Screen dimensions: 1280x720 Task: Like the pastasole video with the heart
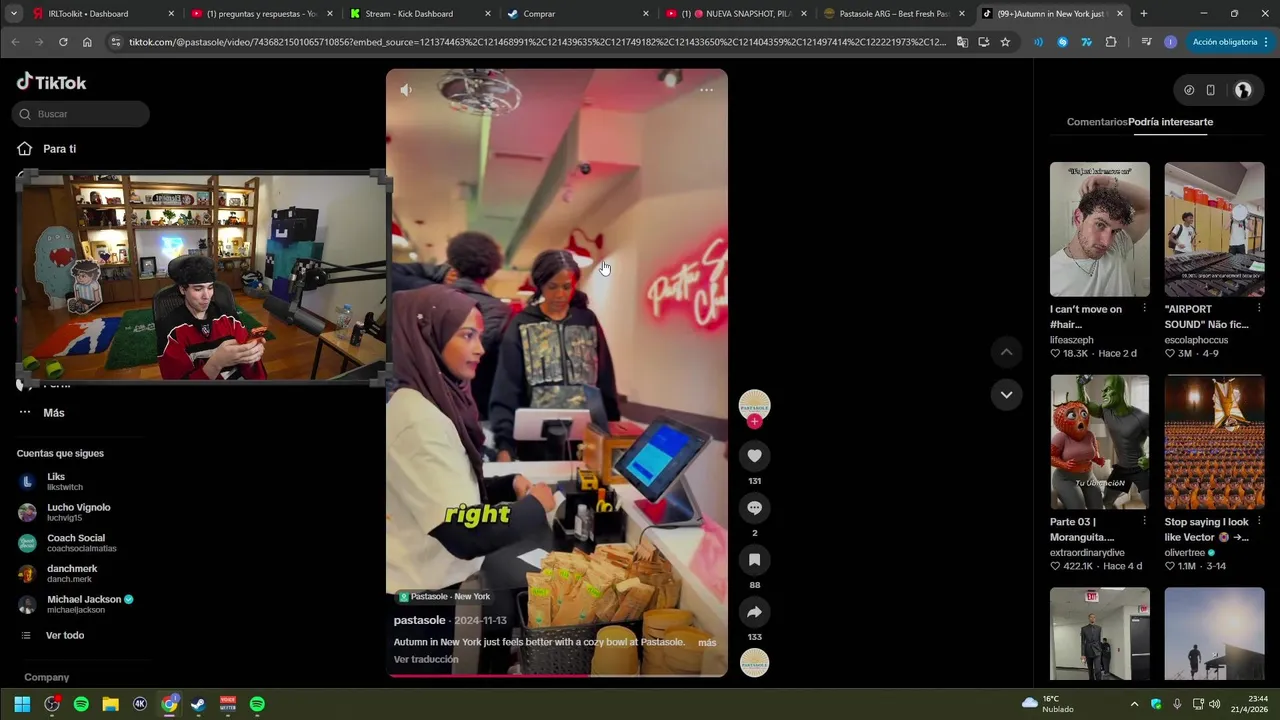754,456
